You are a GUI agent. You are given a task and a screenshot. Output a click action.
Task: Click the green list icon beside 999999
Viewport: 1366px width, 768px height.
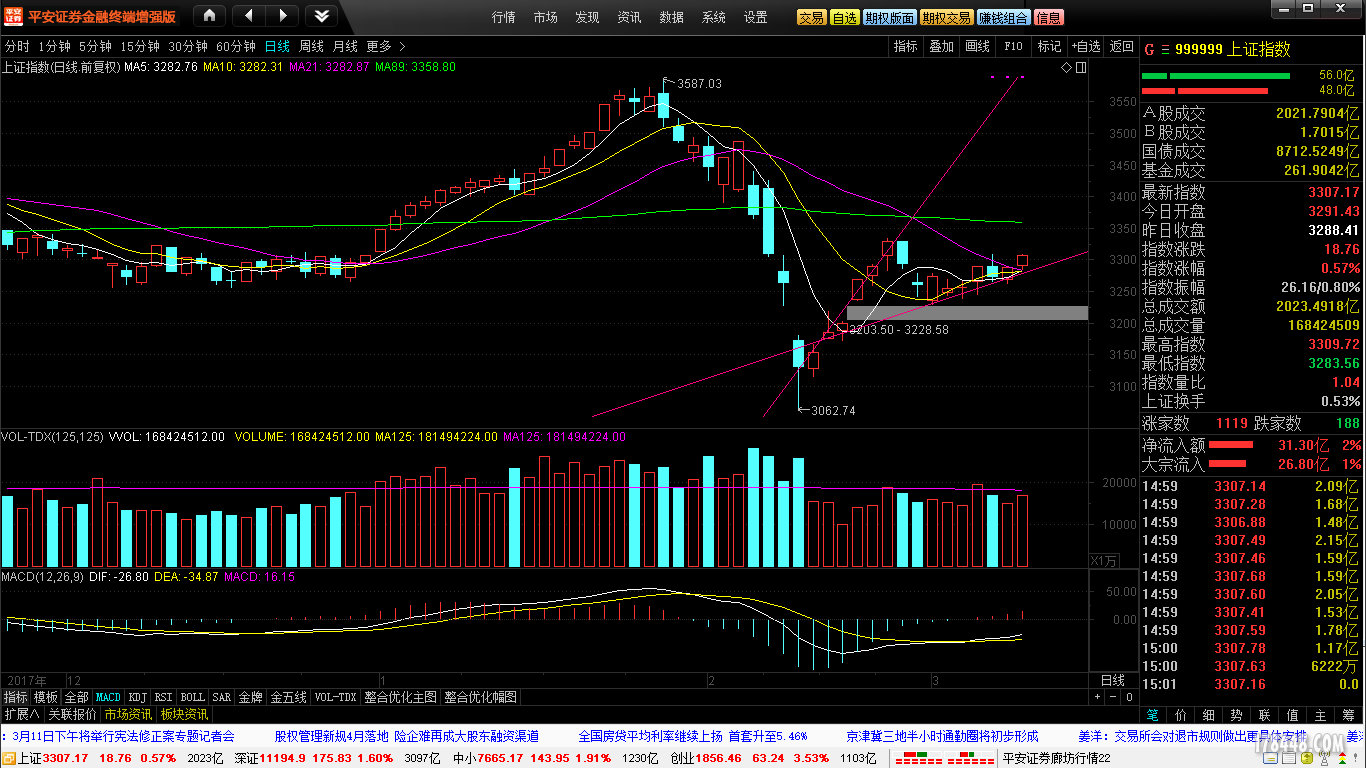(1164, 50)
